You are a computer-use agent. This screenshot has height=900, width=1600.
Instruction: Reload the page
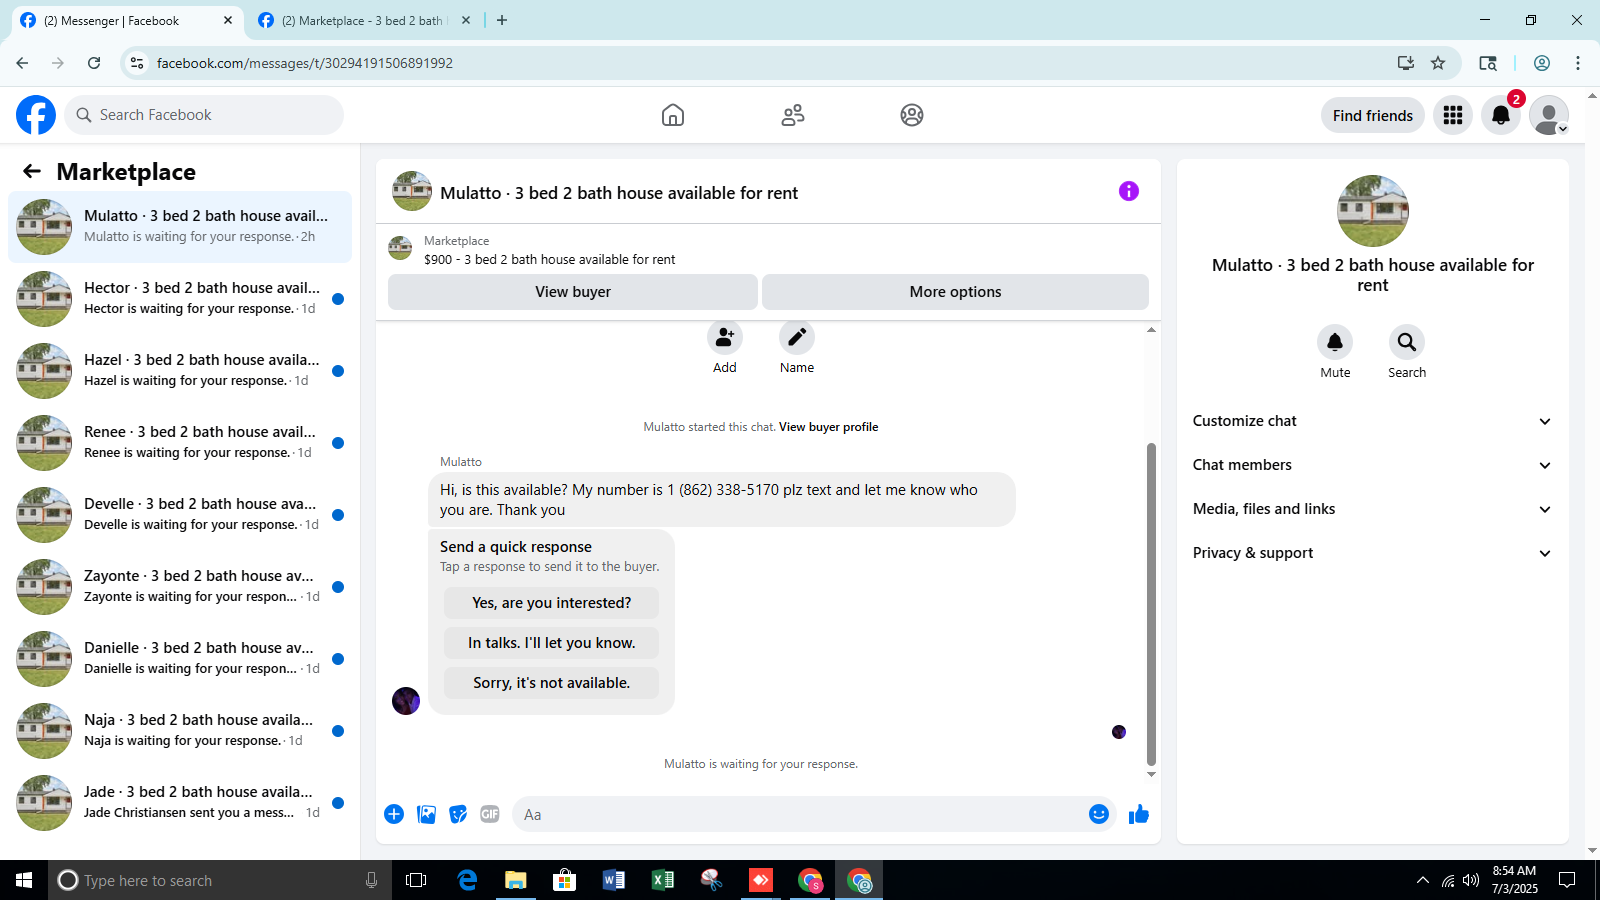[94, 63]
